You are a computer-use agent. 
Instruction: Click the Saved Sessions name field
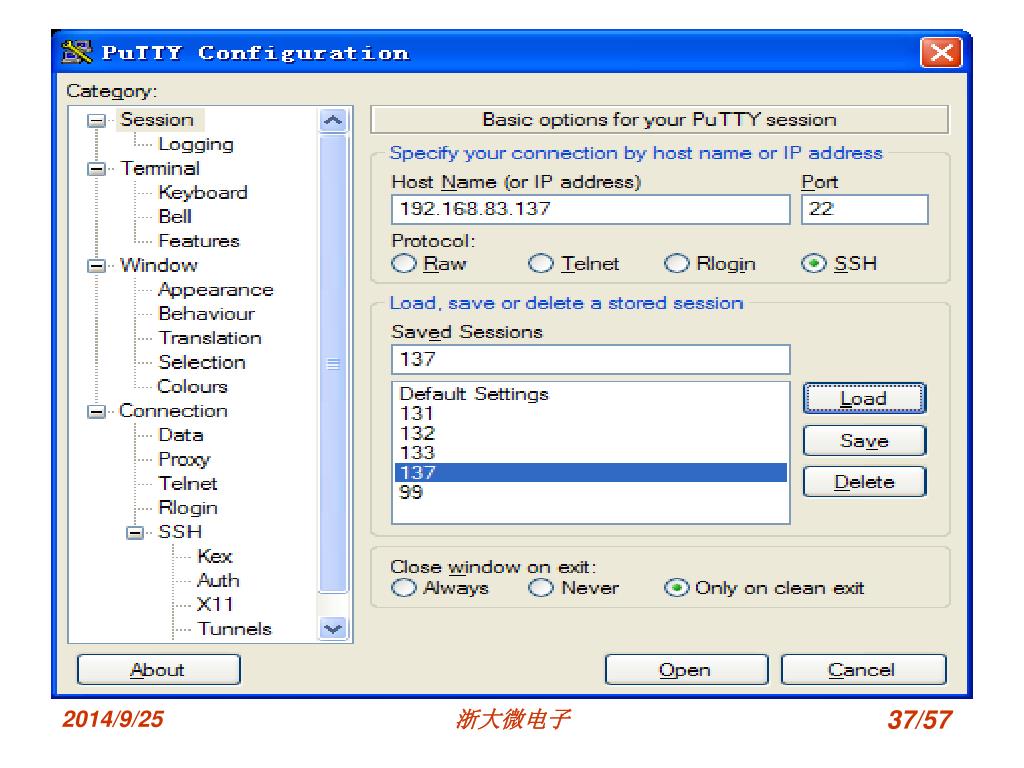coord(590,359)
